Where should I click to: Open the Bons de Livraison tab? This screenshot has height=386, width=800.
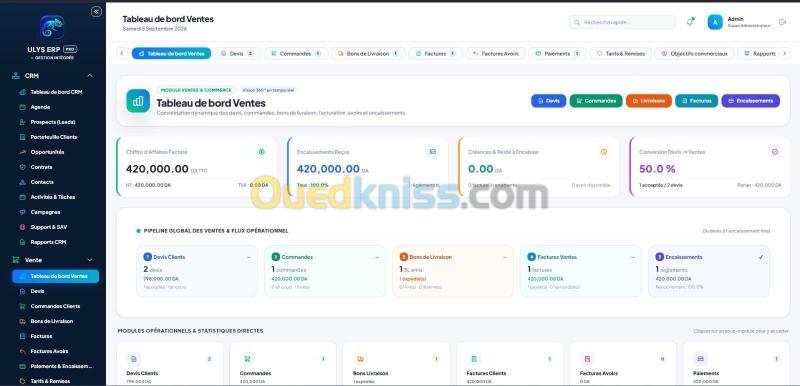tap(368, 53)
